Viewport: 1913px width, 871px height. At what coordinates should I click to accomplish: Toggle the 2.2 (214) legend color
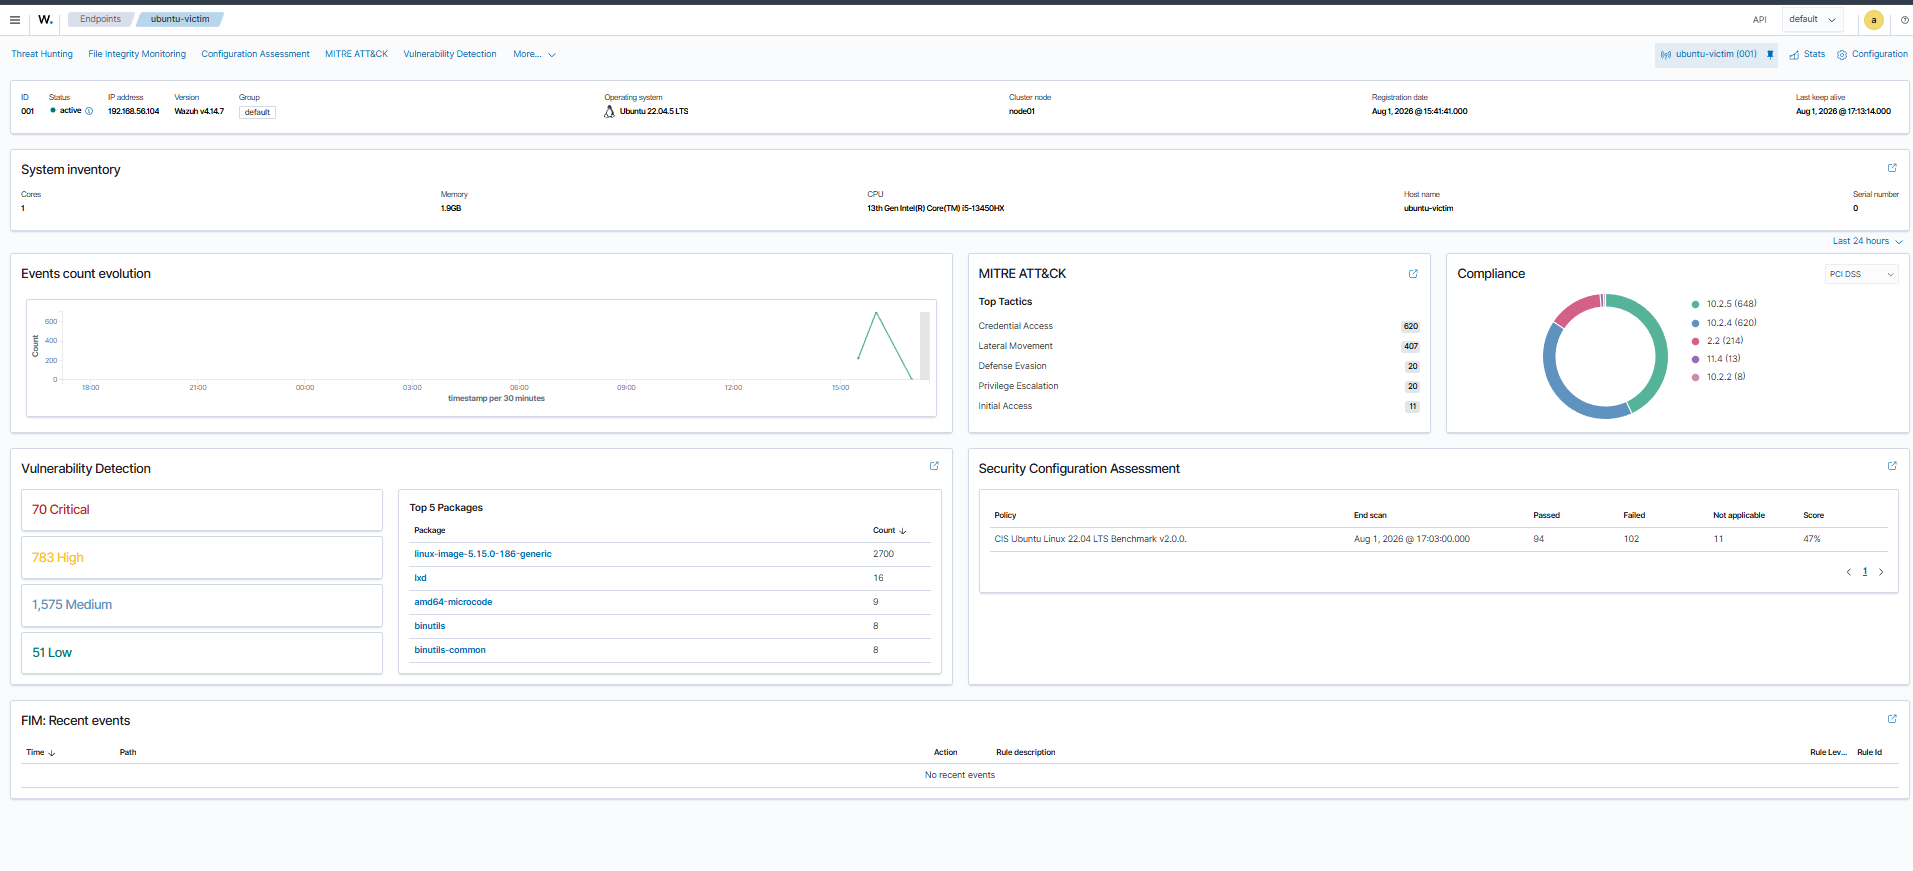(1695, 341)
